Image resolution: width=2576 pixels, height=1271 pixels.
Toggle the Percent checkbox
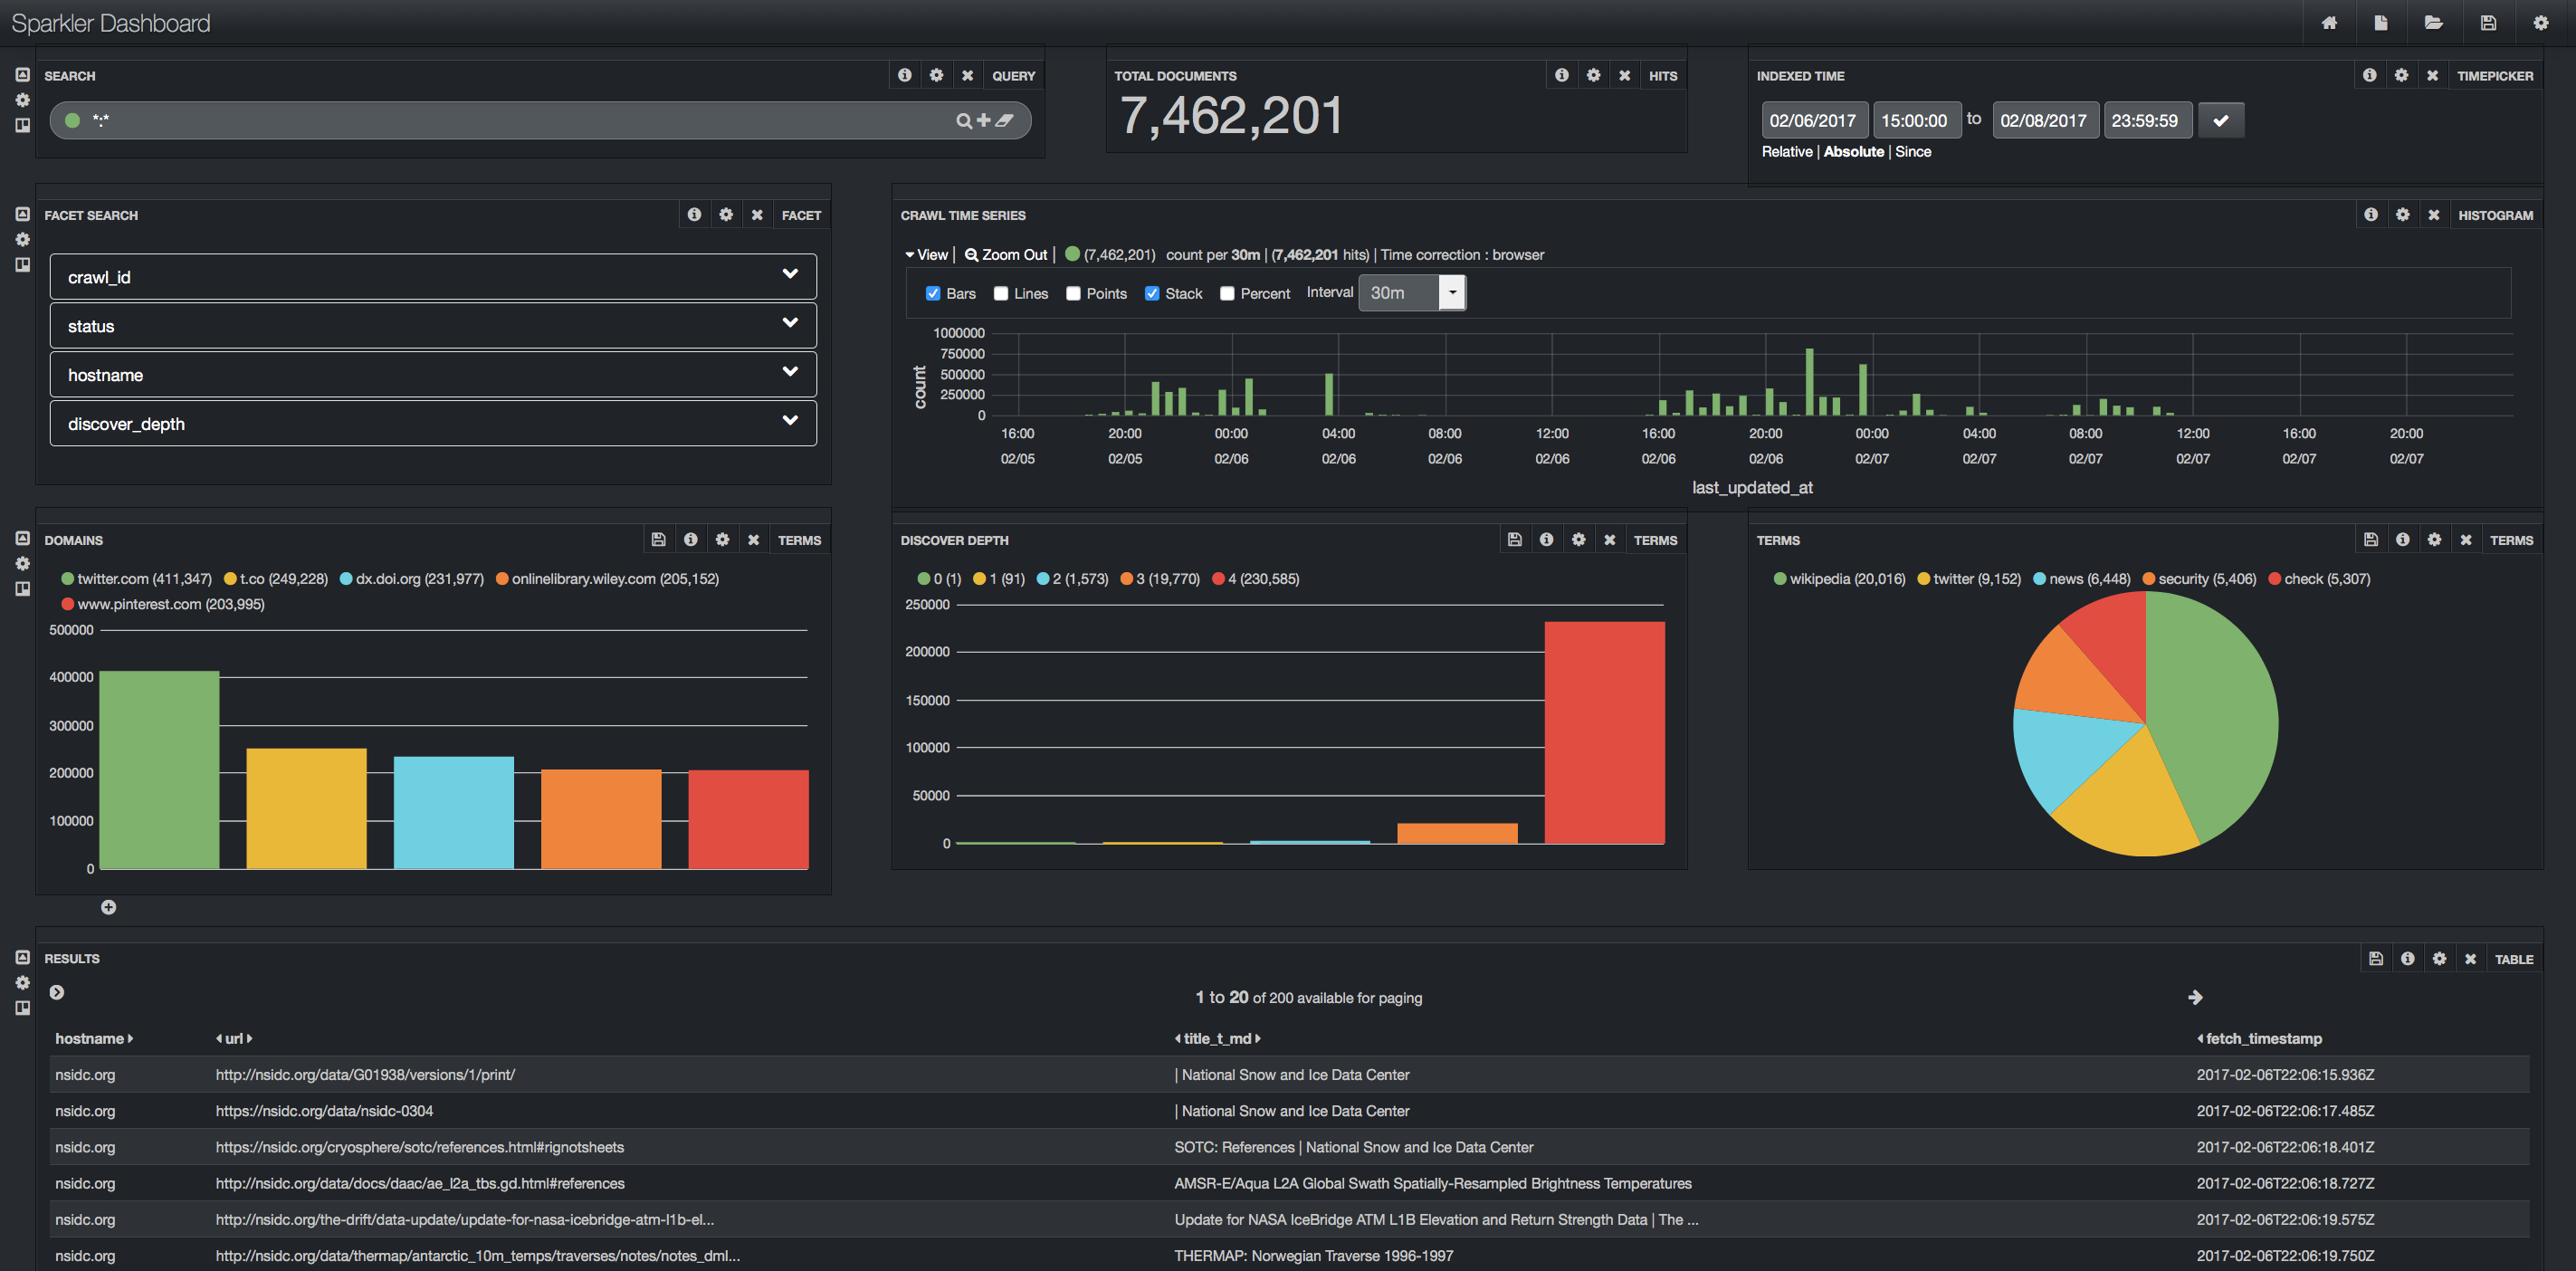[x=1227, y=294]
